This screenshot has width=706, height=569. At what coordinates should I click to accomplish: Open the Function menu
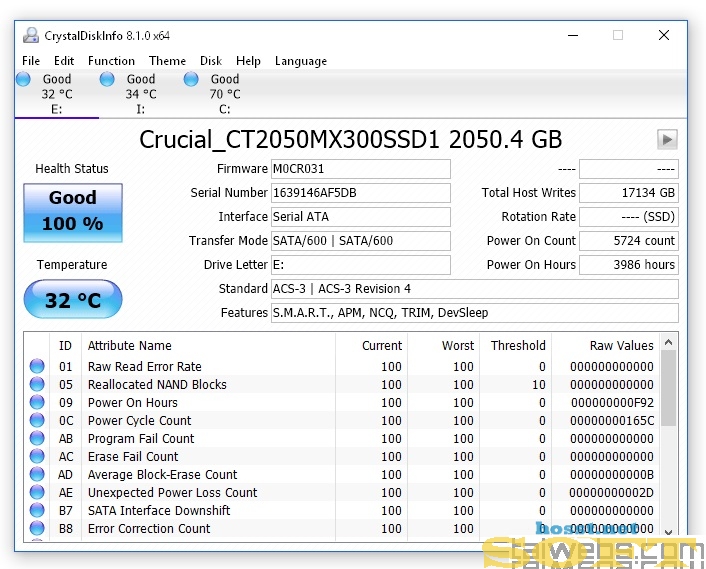[111, 61]
